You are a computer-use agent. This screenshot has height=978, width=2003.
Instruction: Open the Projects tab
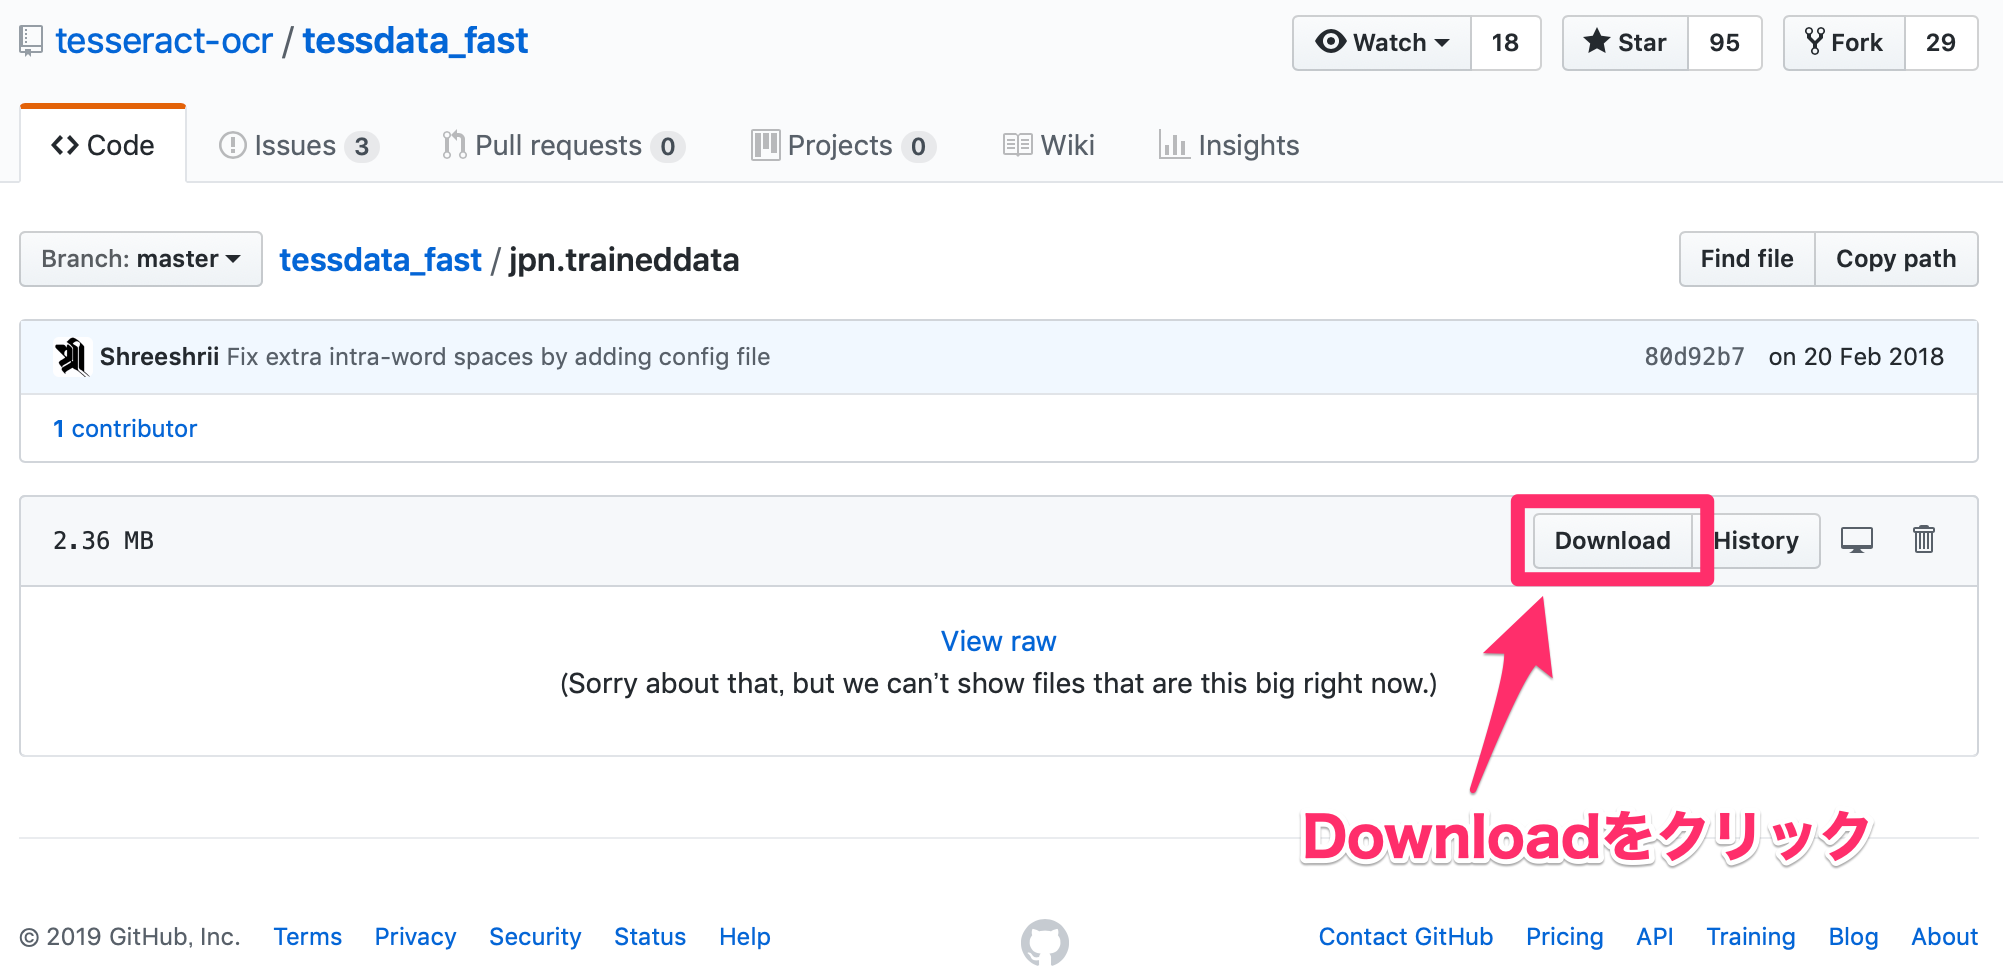coord(843,146)
